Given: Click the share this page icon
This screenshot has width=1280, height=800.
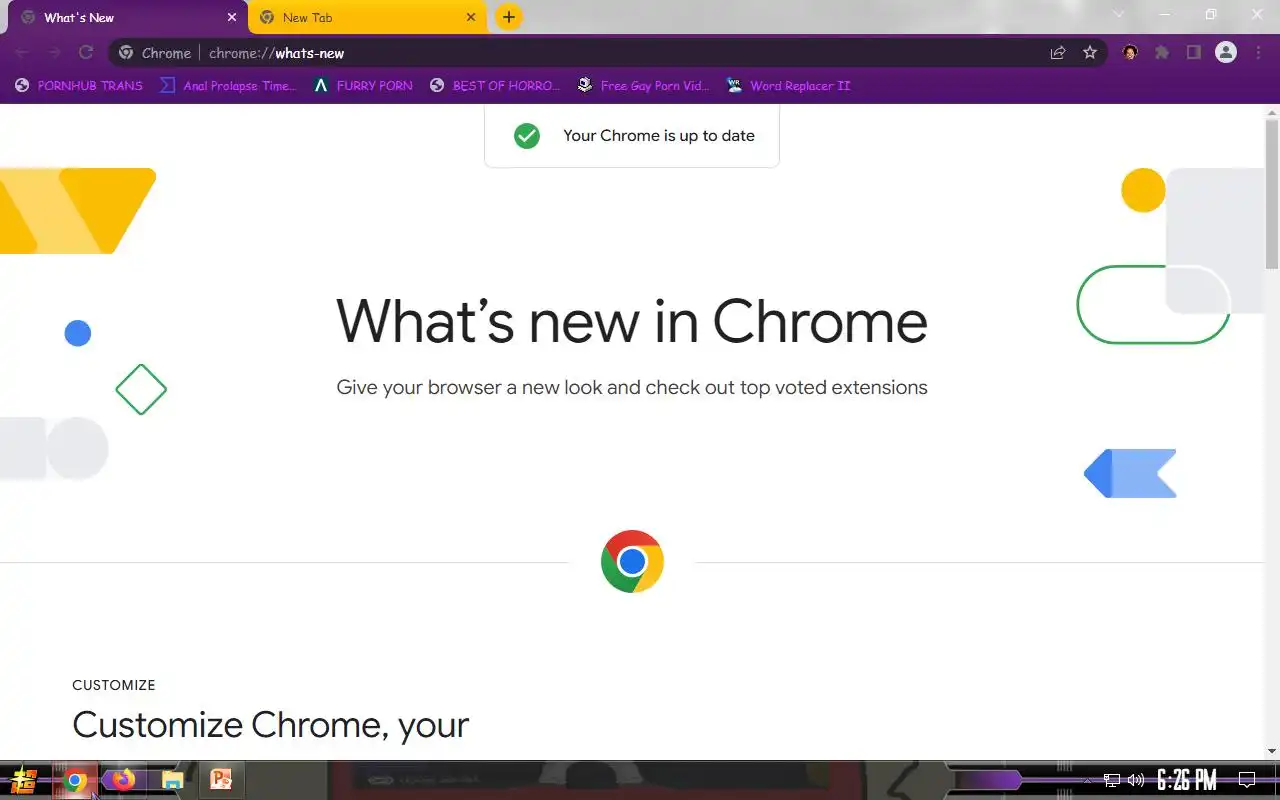Looking at the screenshot, I should (1058, 53).
